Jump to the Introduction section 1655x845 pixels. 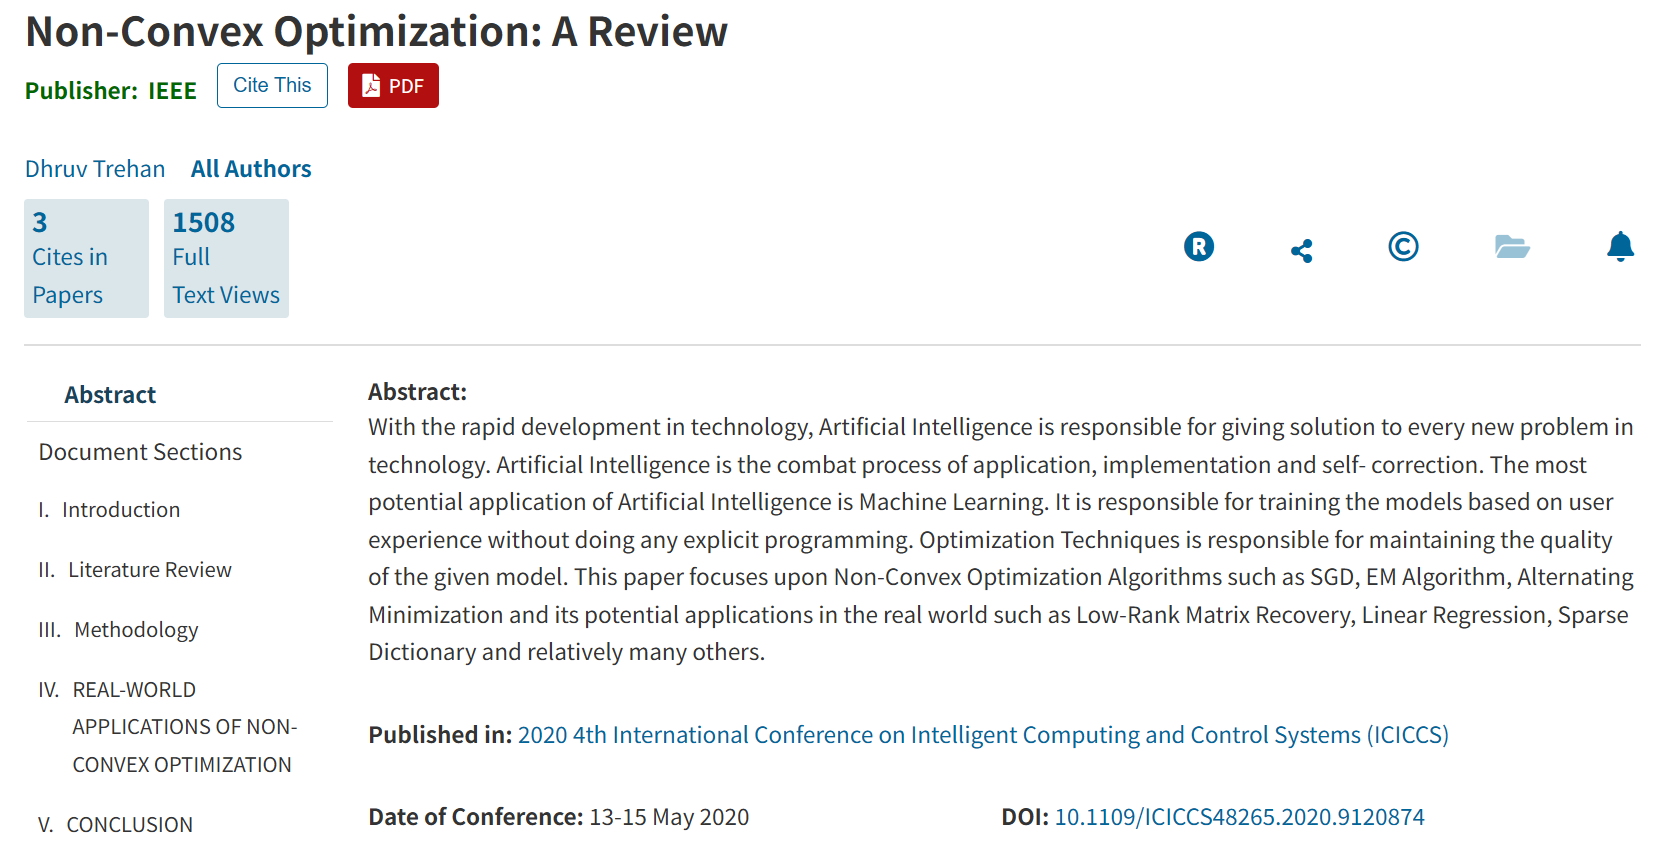tap(109, 510)
